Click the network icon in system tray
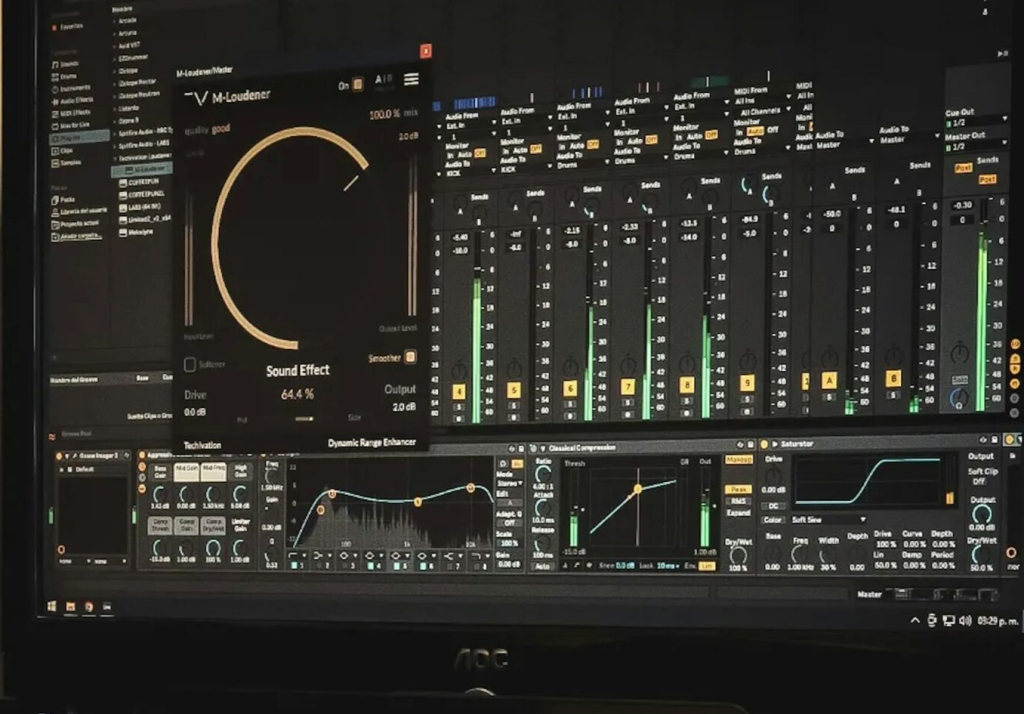This screenshot has height=714, width=1024. click(948, 620)
